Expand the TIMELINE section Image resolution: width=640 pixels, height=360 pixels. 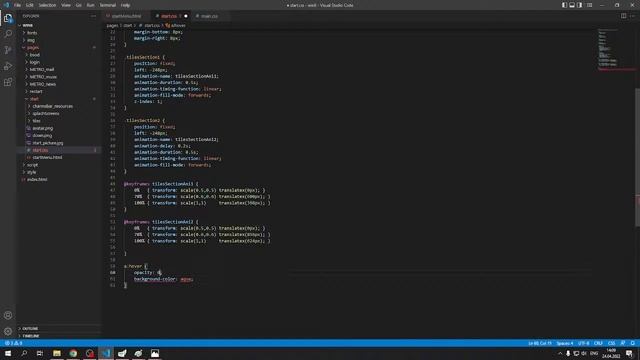click(x=31, y=336)
